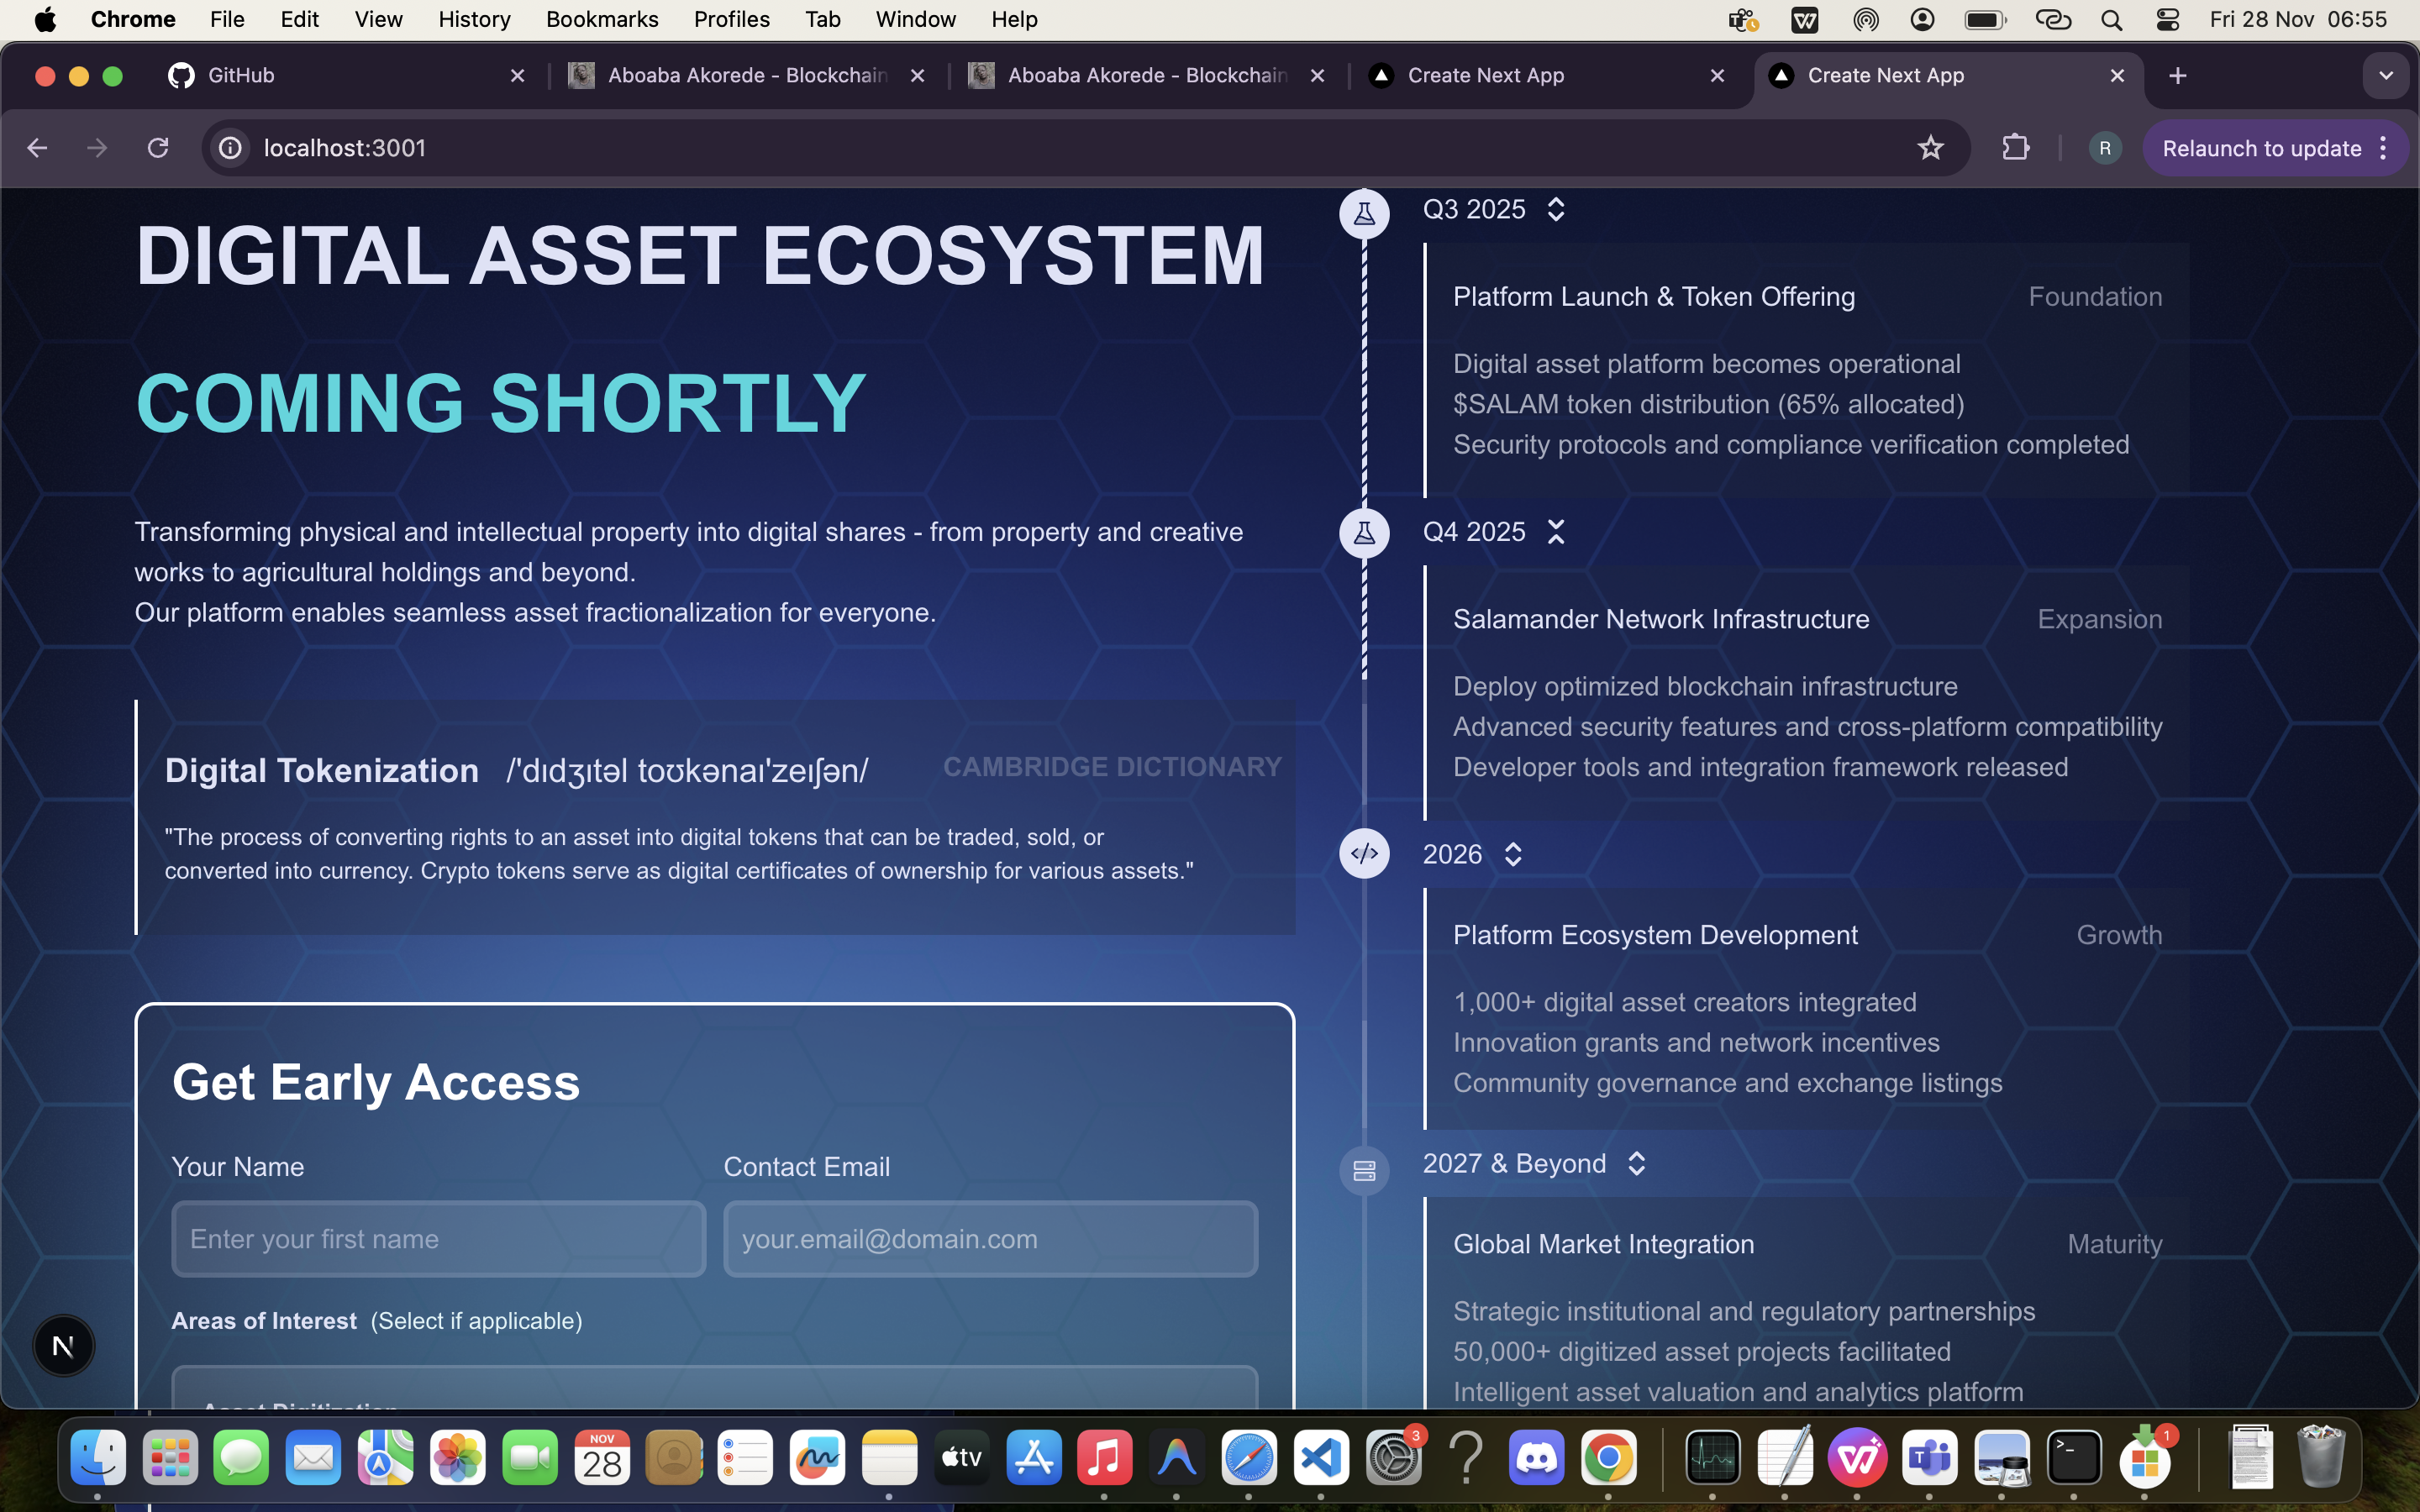
Task: Collapse the Q3 2025 timeline section
Action: tap(1557, 209)
